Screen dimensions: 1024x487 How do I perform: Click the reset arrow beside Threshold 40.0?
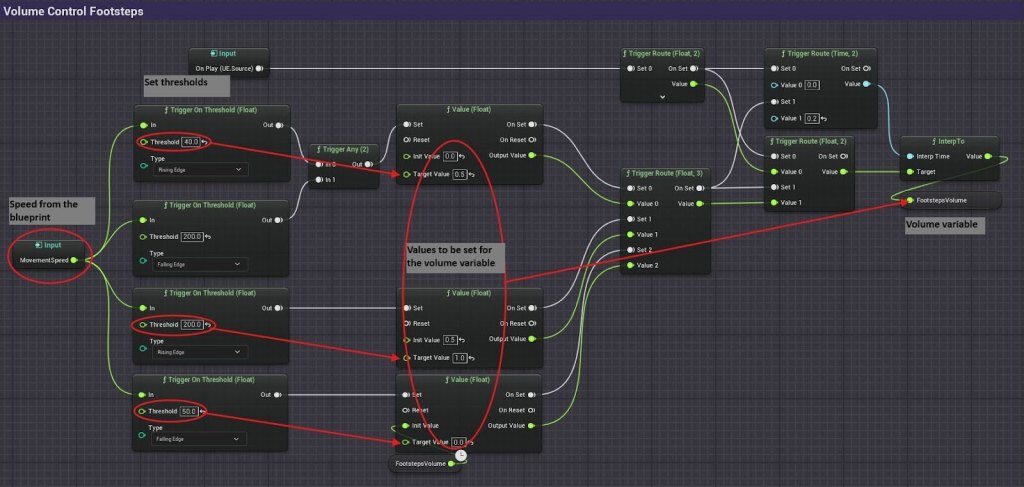205,142
